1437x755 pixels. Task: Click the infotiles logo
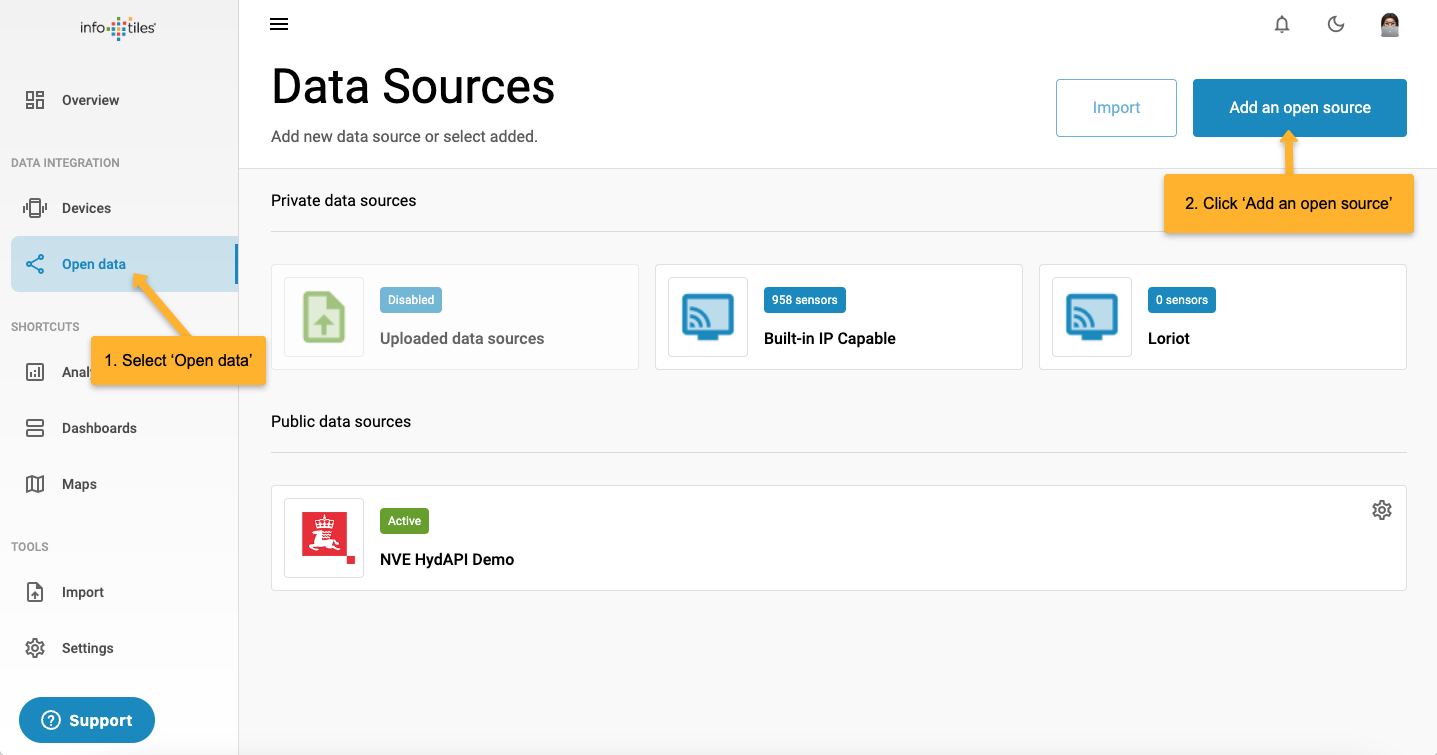click(118, 29)
